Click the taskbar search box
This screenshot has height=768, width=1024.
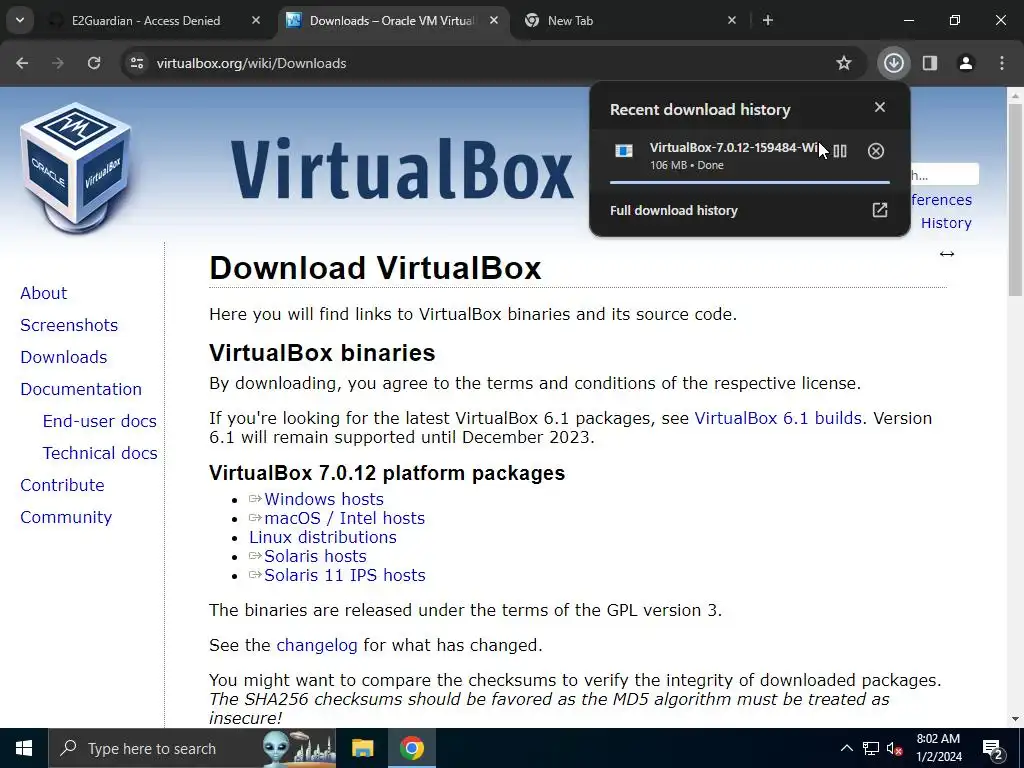pos(192,748)
